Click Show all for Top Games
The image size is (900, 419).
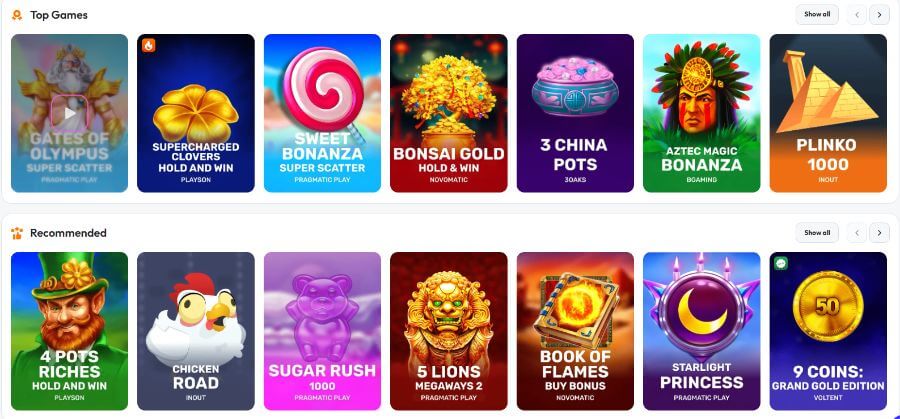(817, 14)
